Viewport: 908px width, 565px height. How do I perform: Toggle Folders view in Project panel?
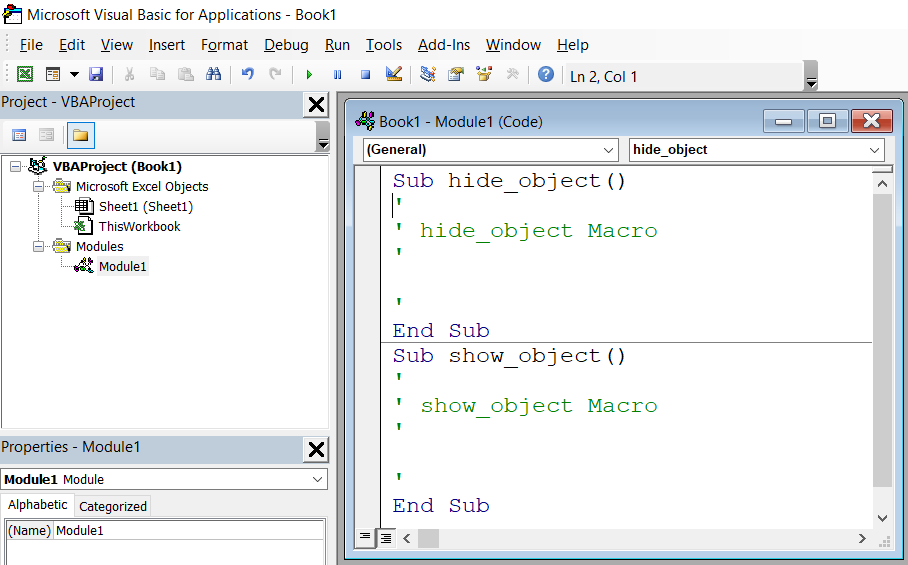point(80,135)
